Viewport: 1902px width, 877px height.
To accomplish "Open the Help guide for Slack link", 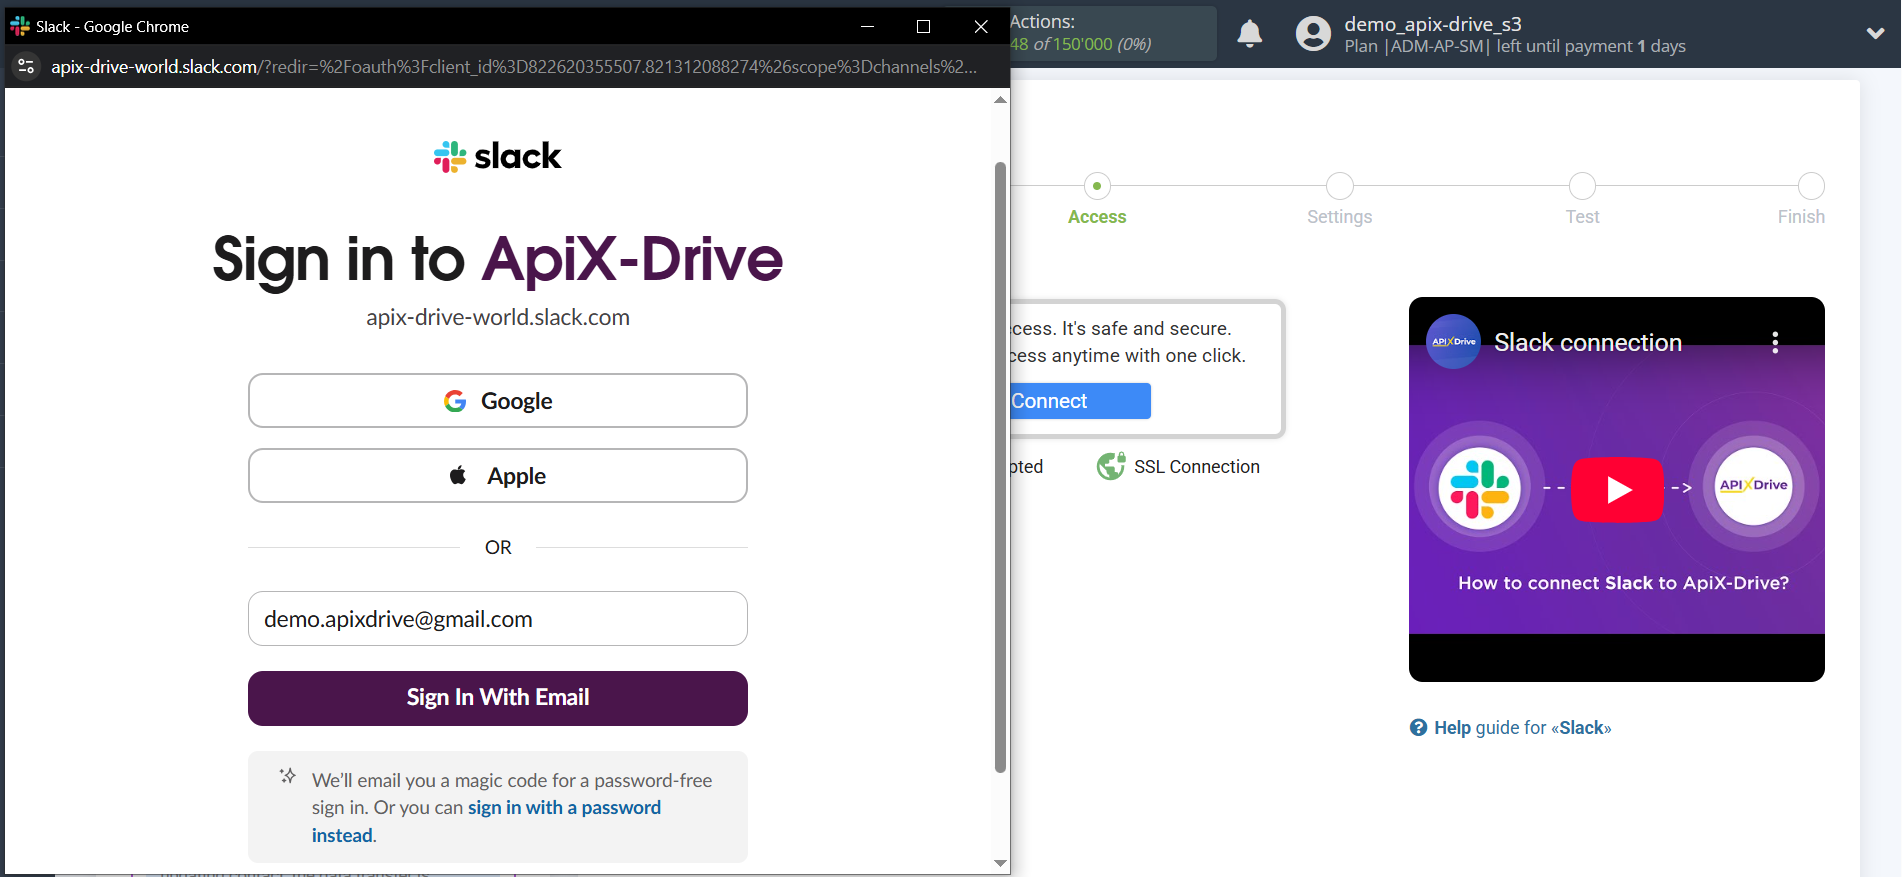I will (1522, 728).
